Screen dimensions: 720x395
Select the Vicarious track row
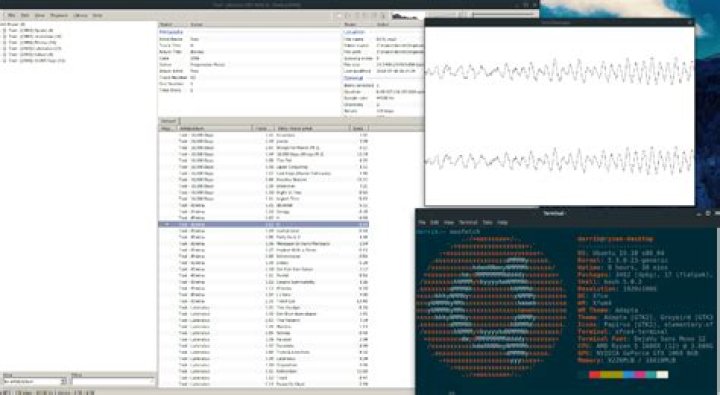[264, 135]
